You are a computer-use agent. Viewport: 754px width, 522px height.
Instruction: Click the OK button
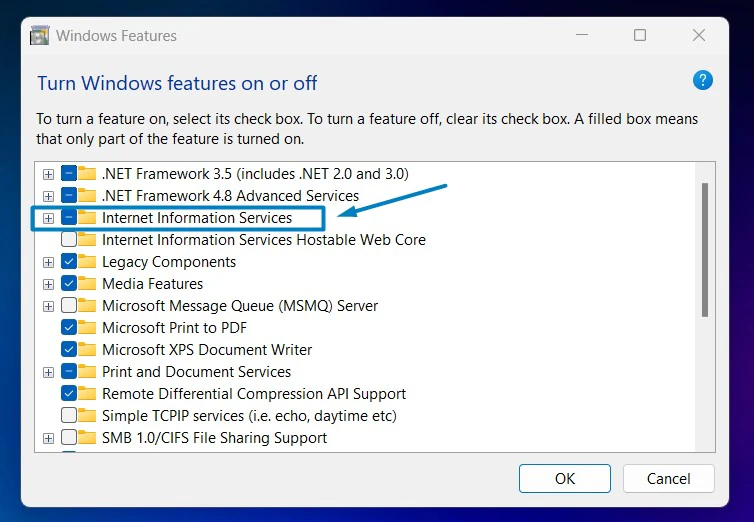pyautogui.click(x=565, y=478)
